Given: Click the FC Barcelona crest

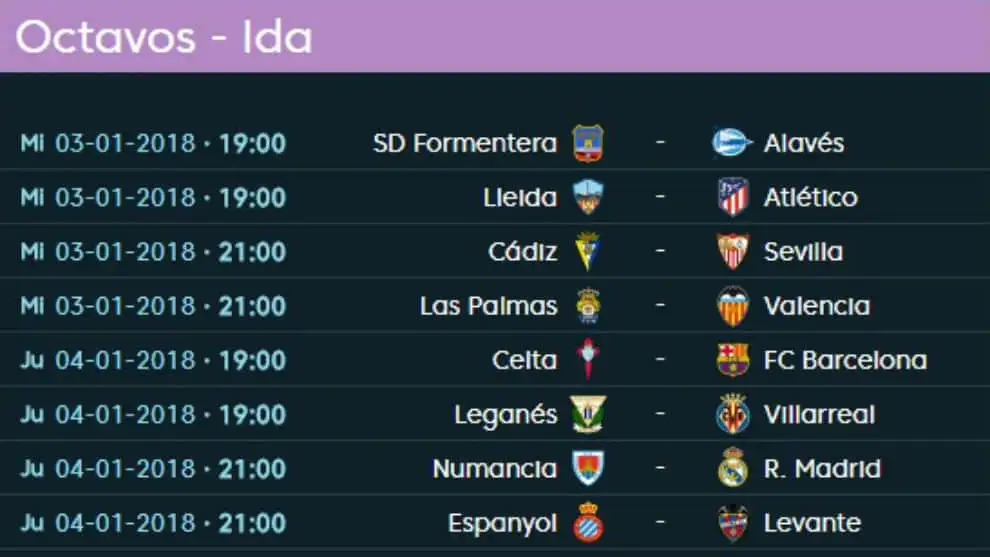Looking at the screenshot, I should tap(733, 360).
